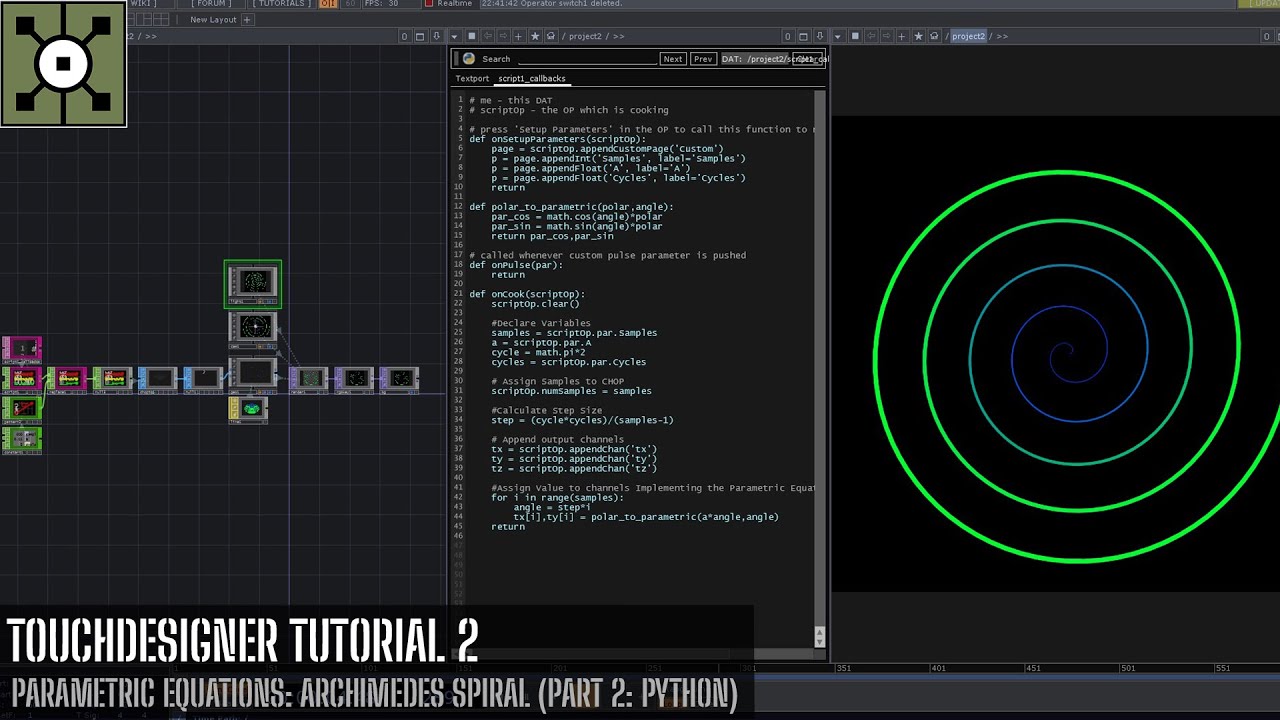Select first purple render node after geo

click(x=309, y=378)
